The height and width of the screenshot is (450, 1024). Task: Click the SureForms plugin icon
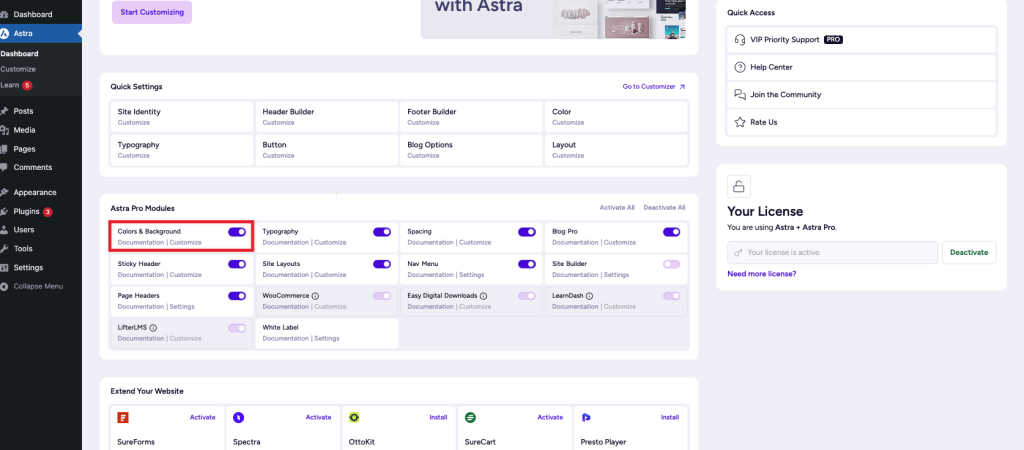(x=123, y=417)
